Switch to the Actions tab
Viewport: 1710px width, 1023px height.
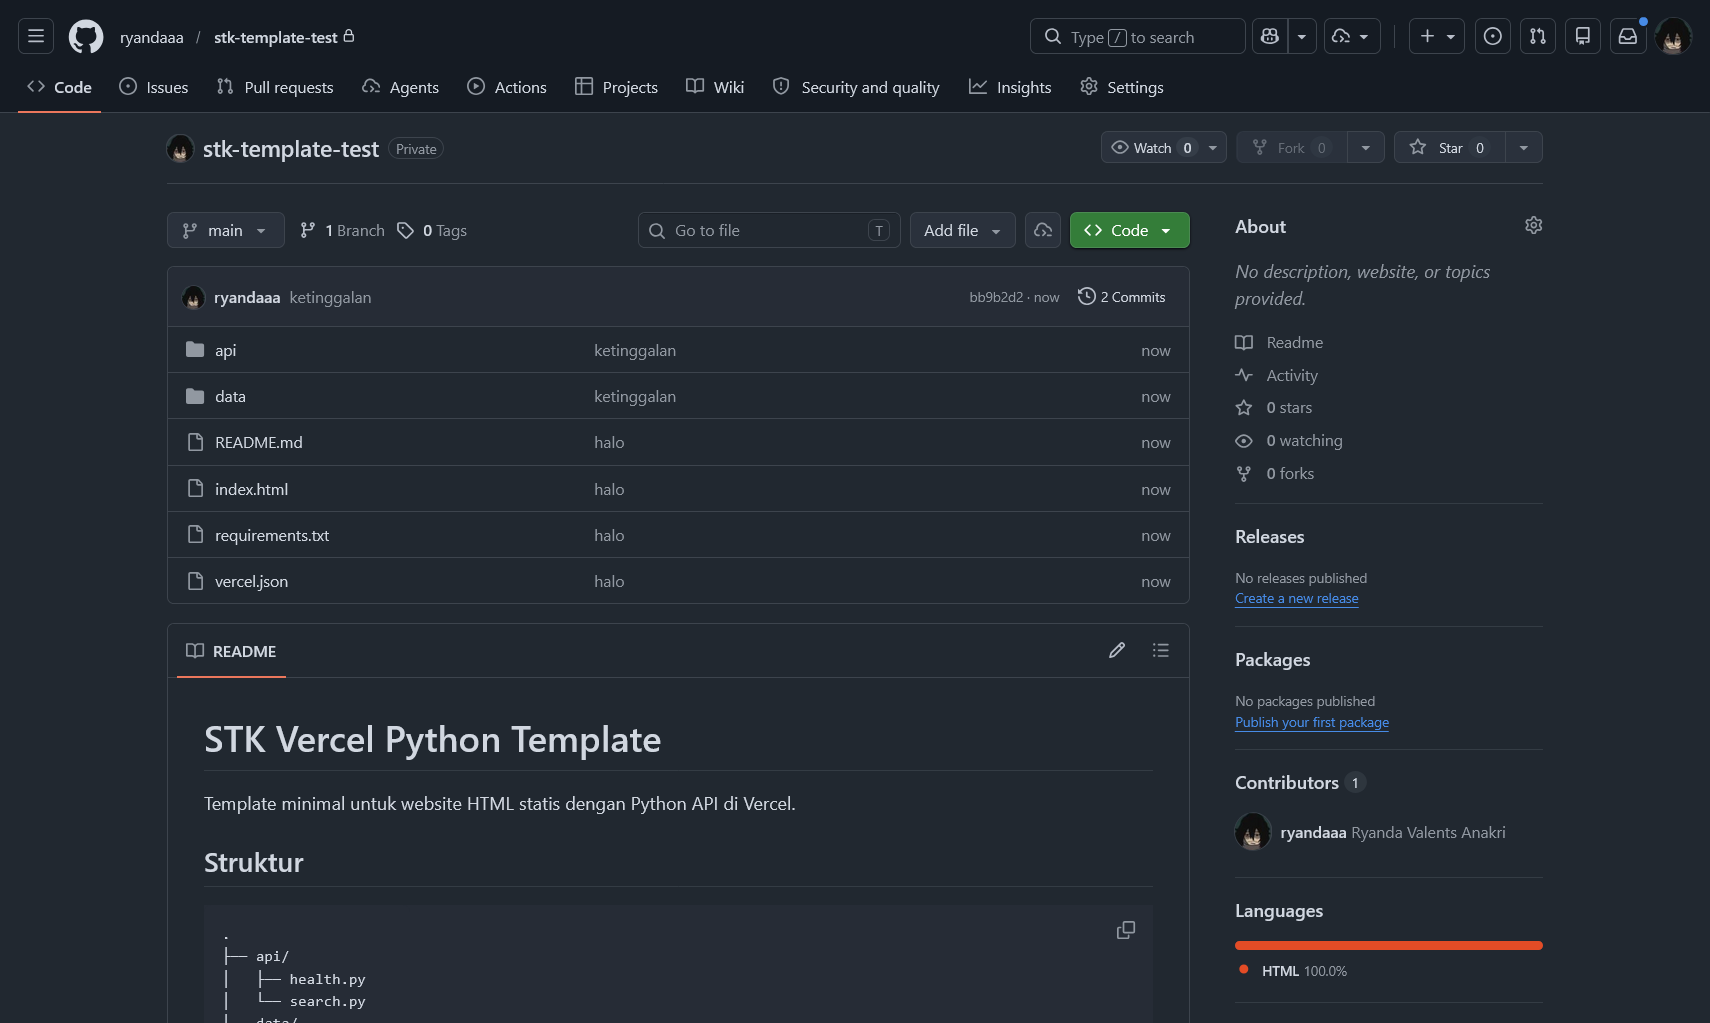pyautogui.click(x=507, y=87)
